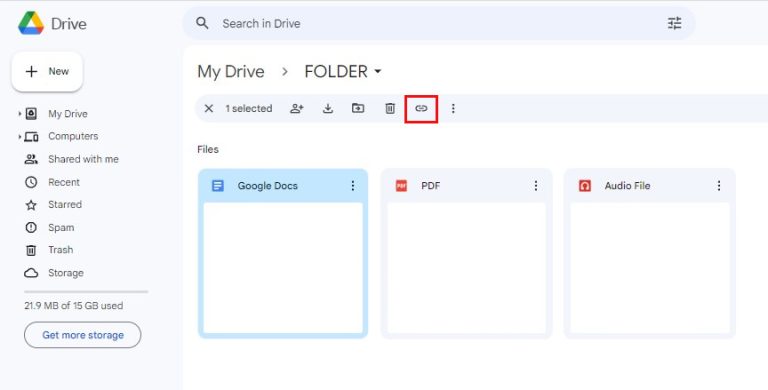Move selected file to trash icon
The height and width of the screenshot is (390, 768).
tap(390, 108)
